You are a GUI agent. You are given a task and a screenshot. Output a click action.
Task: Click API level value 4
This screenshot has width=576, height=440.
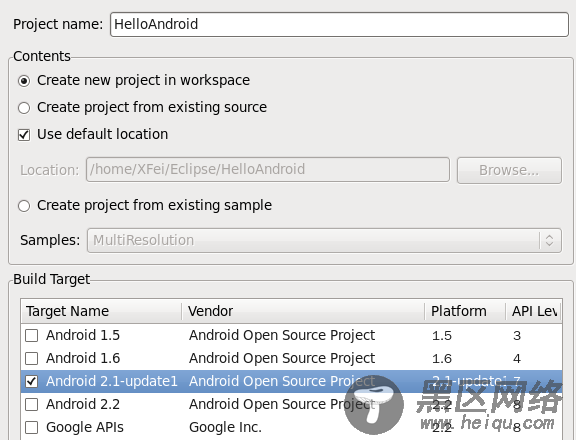pos(517,358)
